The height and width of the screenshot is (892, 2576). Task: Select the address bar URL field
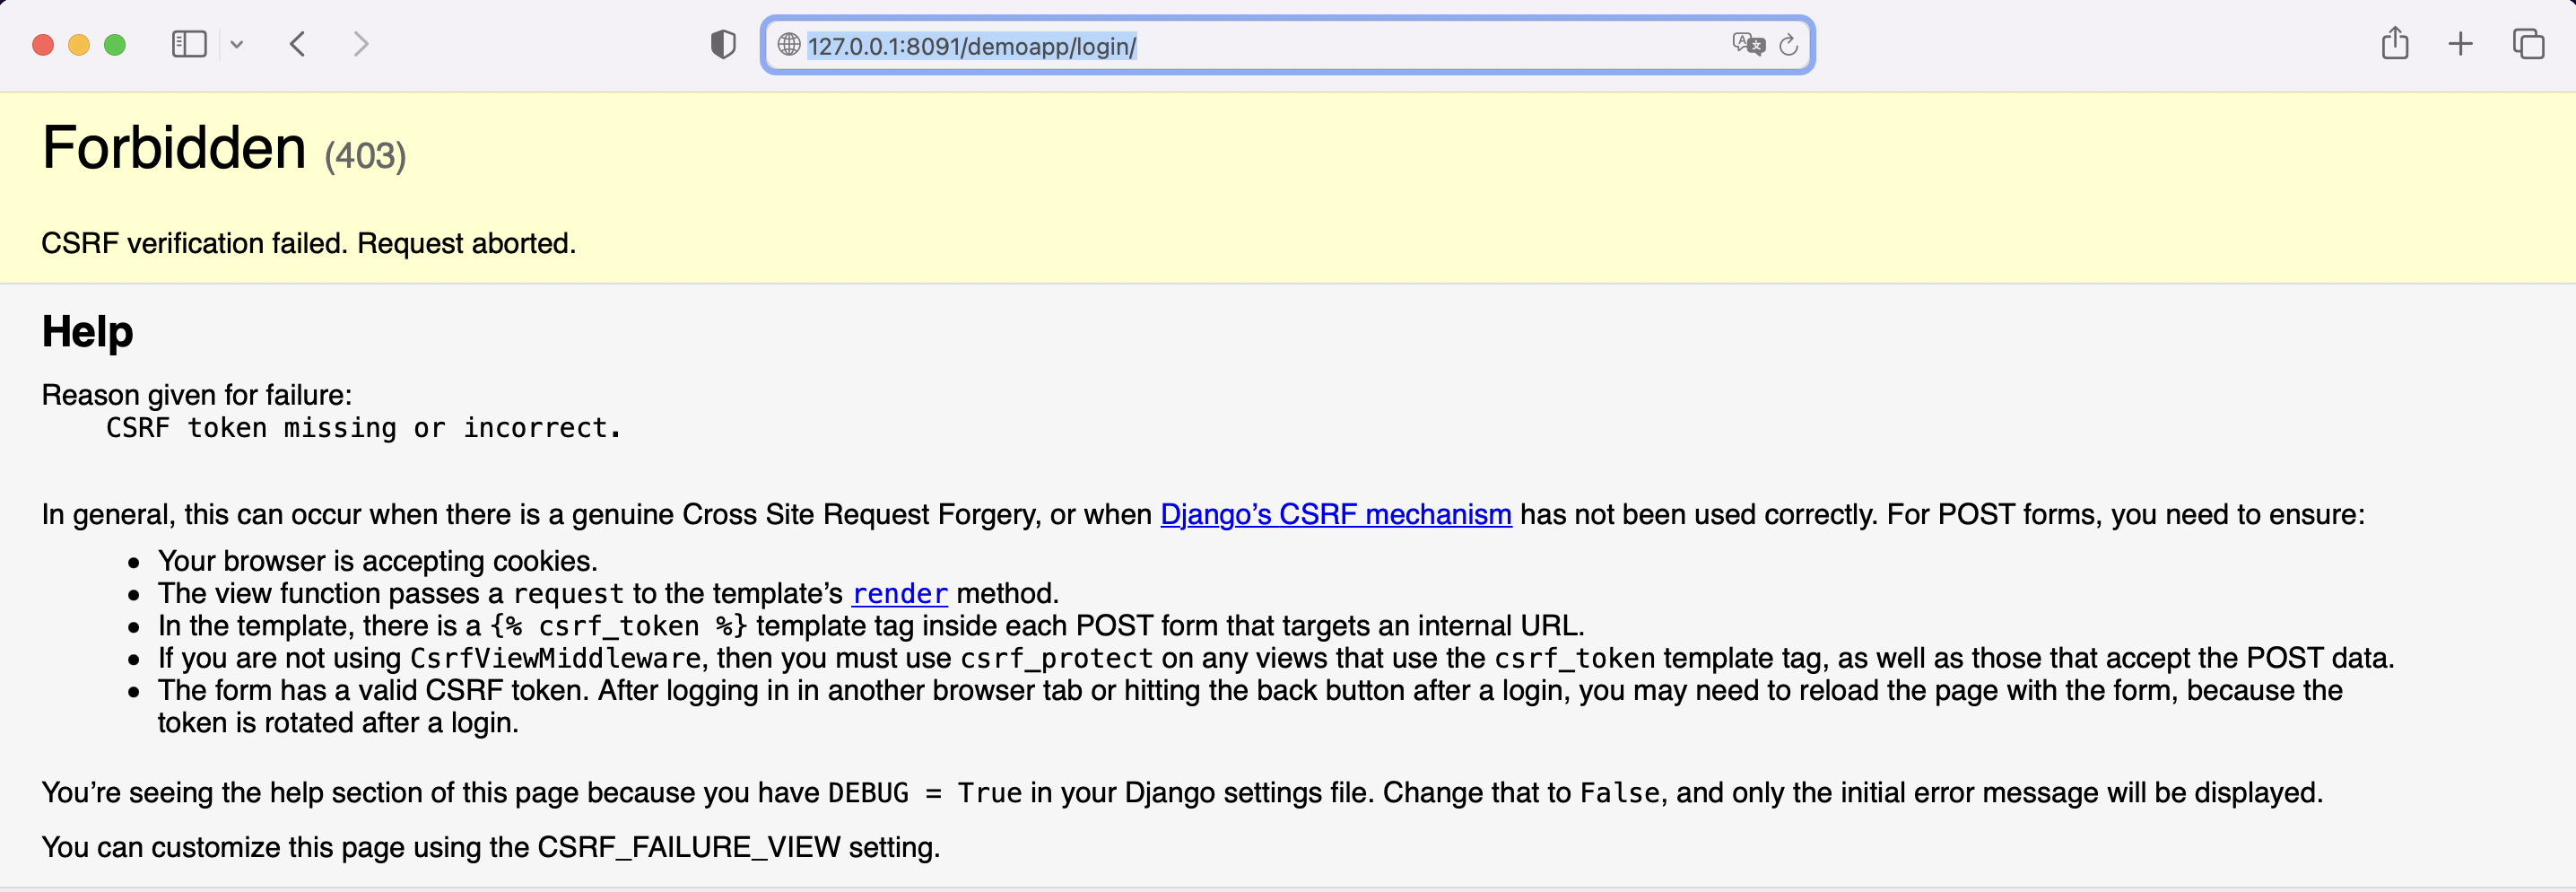pos(1287,45)
